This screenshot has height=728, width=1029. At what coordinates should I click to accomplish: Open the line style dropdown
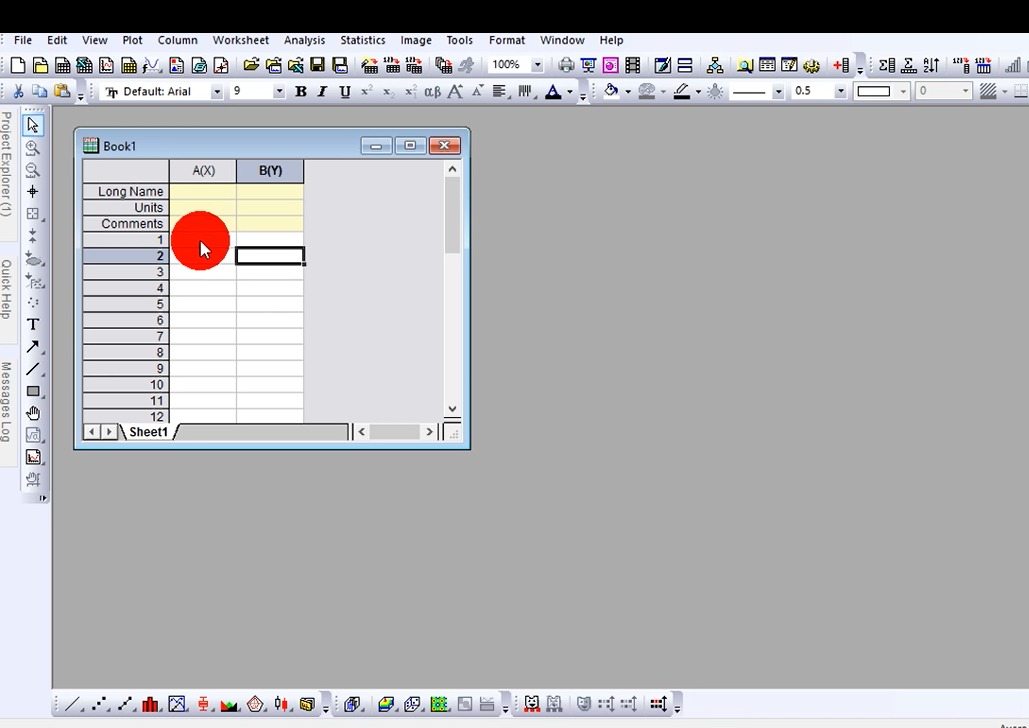point(778,91)
